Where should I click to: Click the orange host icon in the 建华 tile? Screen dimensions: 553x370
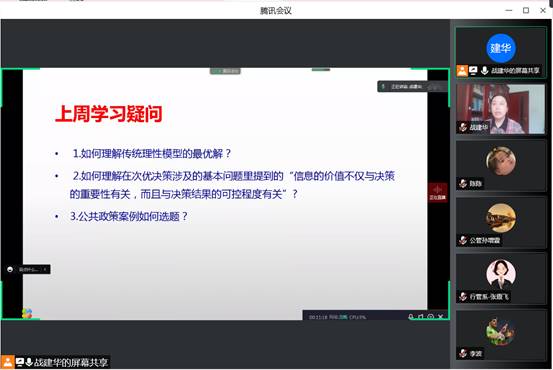(462, 71)
